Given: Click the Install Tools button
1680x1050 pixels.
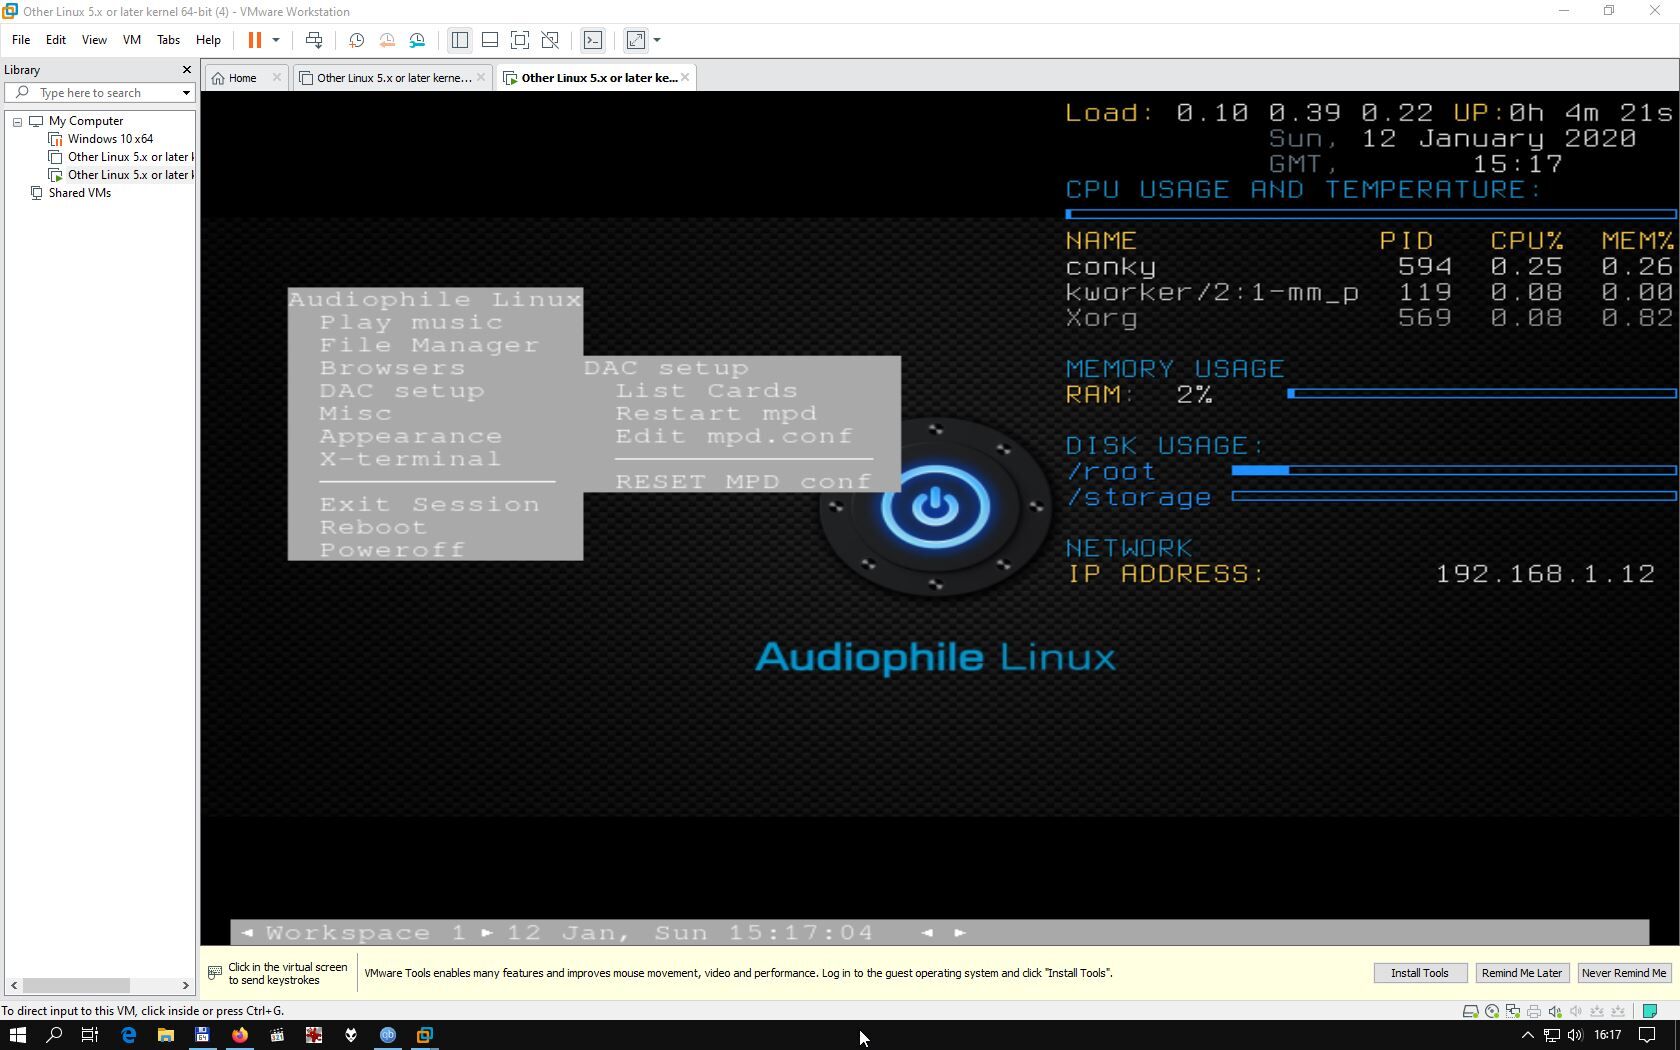Looking at the screenshot, I should point(1419,973).
